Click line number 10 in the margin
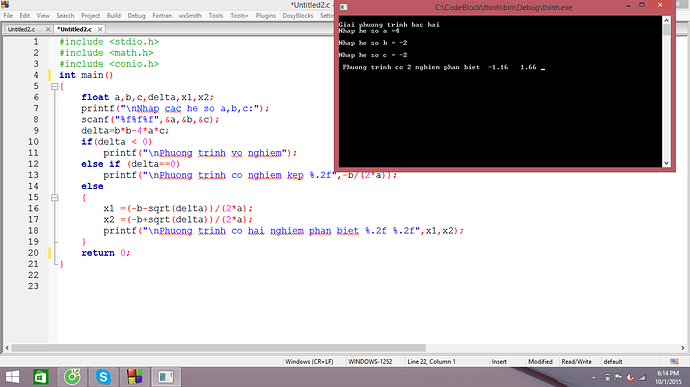This screenshot has width=690, height=387. click(x=33, y=142)
